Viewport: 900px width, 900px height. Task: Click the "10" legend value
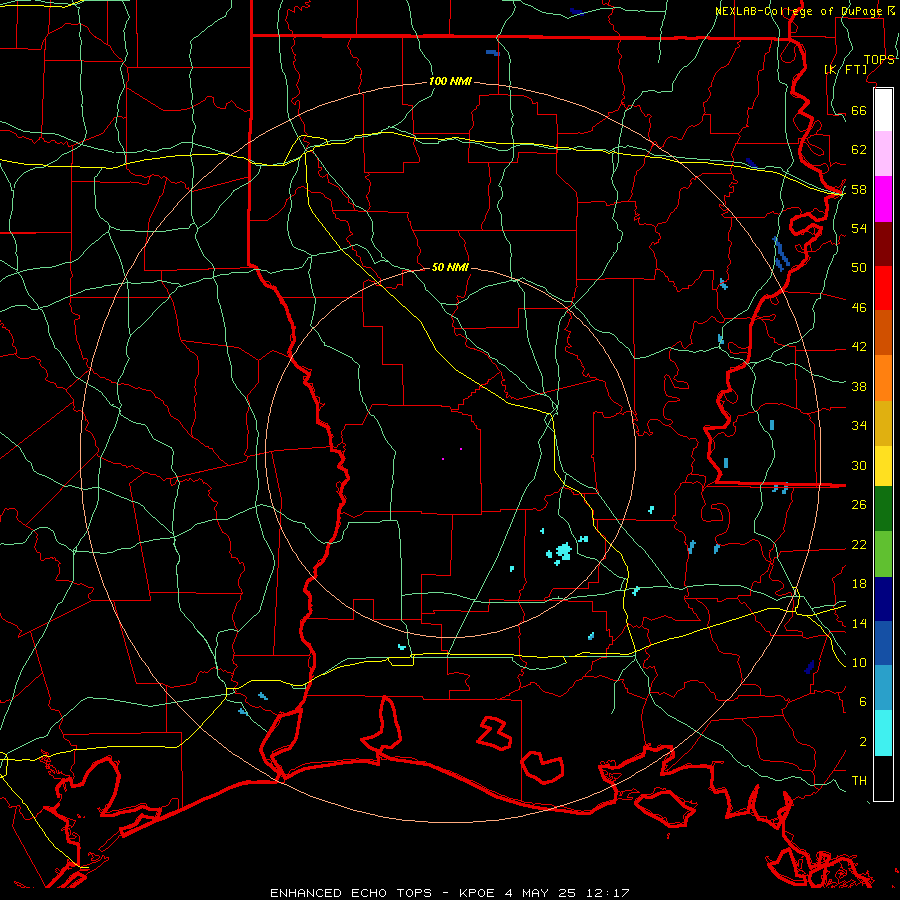click(x=859, y=662)
